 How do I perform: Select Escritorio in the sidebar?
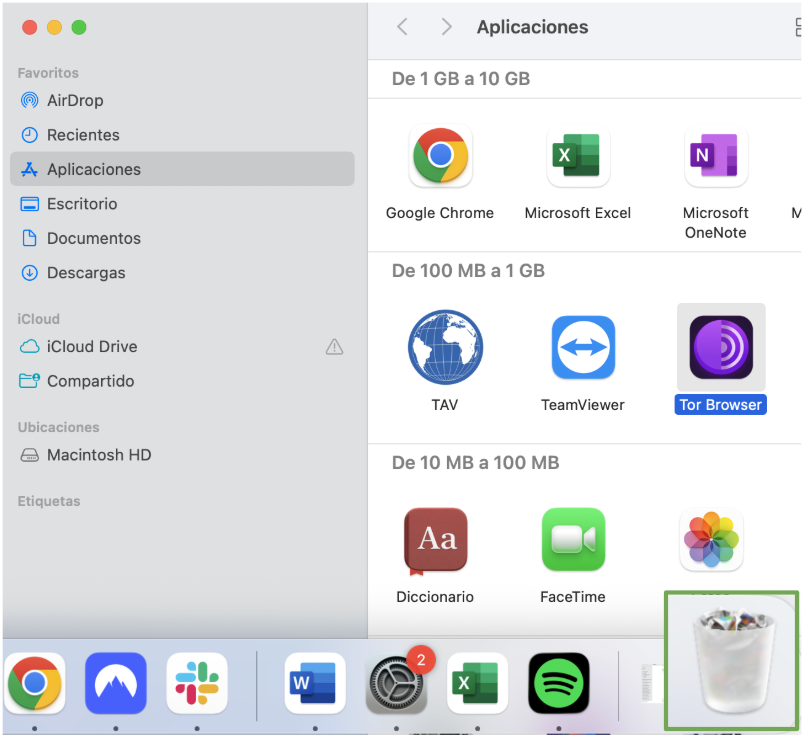pyautogui.click(x=84, y=204)
